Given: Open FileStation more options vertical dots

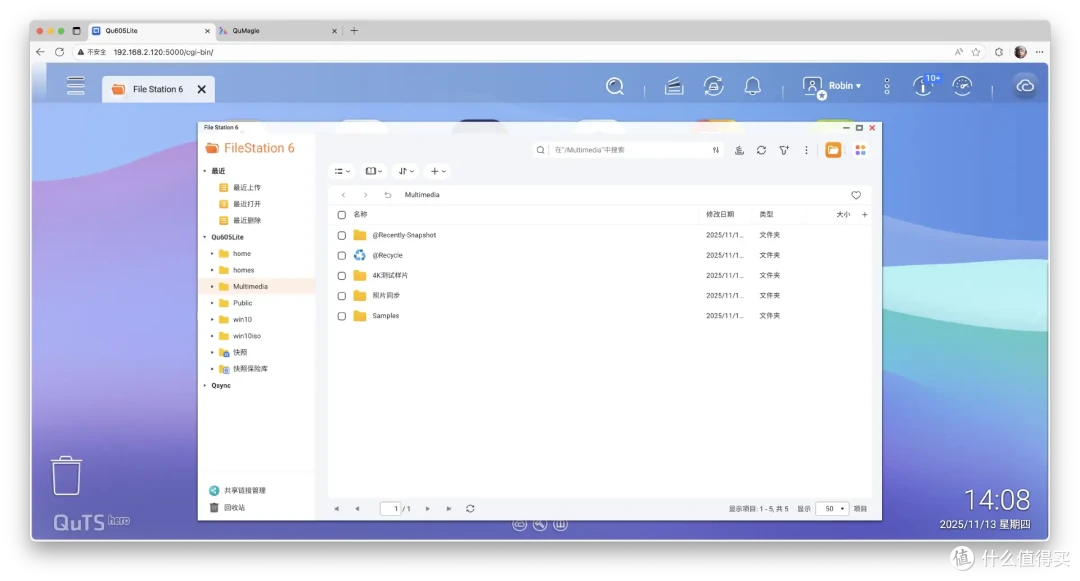Looking at the screenshot, I should point(806,150).
